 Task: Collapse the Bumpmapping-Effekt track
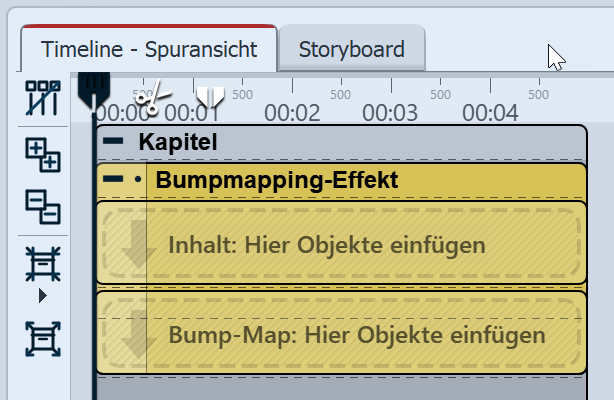(115, 181)
